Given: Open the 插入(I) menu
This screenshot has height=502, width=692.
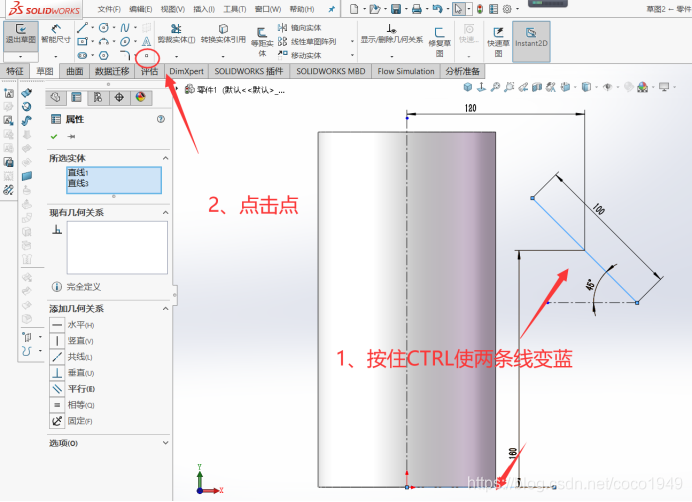Looking at the screenshot, I should (x=204, y=9).
